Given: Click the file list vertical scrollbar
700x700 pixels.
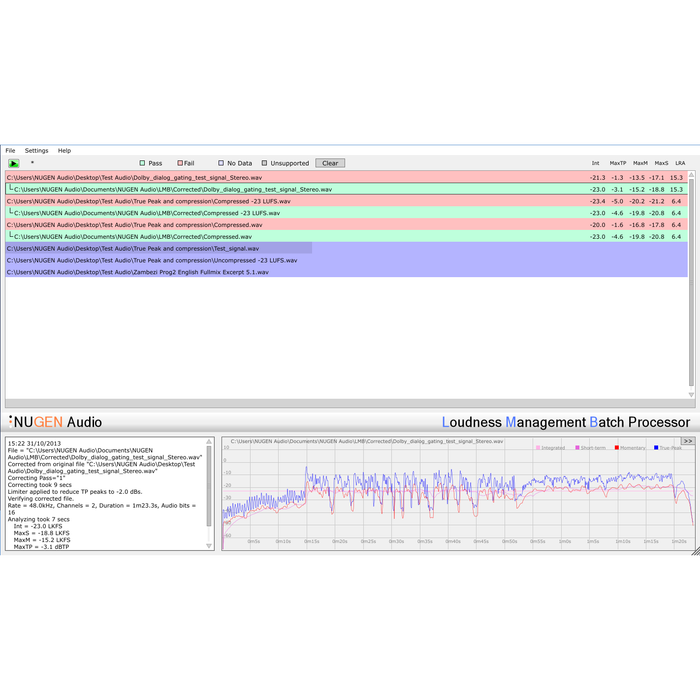Looking at the screenshot, I should tap(692, 280).
